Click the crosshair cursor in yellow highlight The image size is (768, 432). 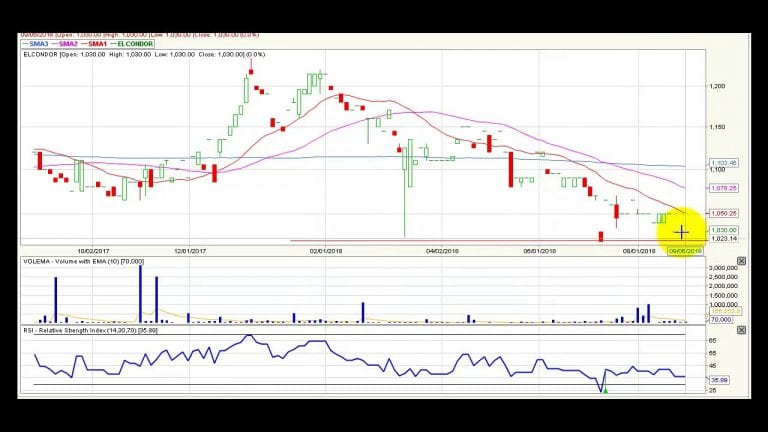tap(681, 232)
